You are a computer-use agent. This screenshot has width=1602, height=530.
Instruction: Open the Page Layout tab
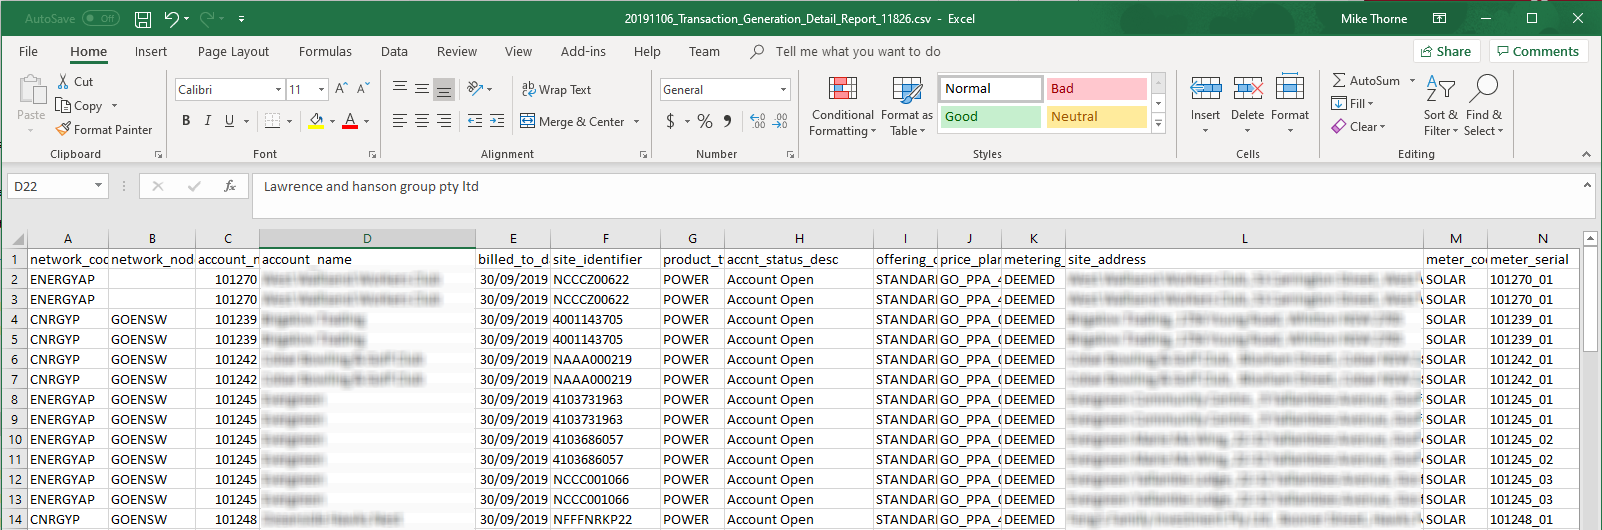coord(233,51)
